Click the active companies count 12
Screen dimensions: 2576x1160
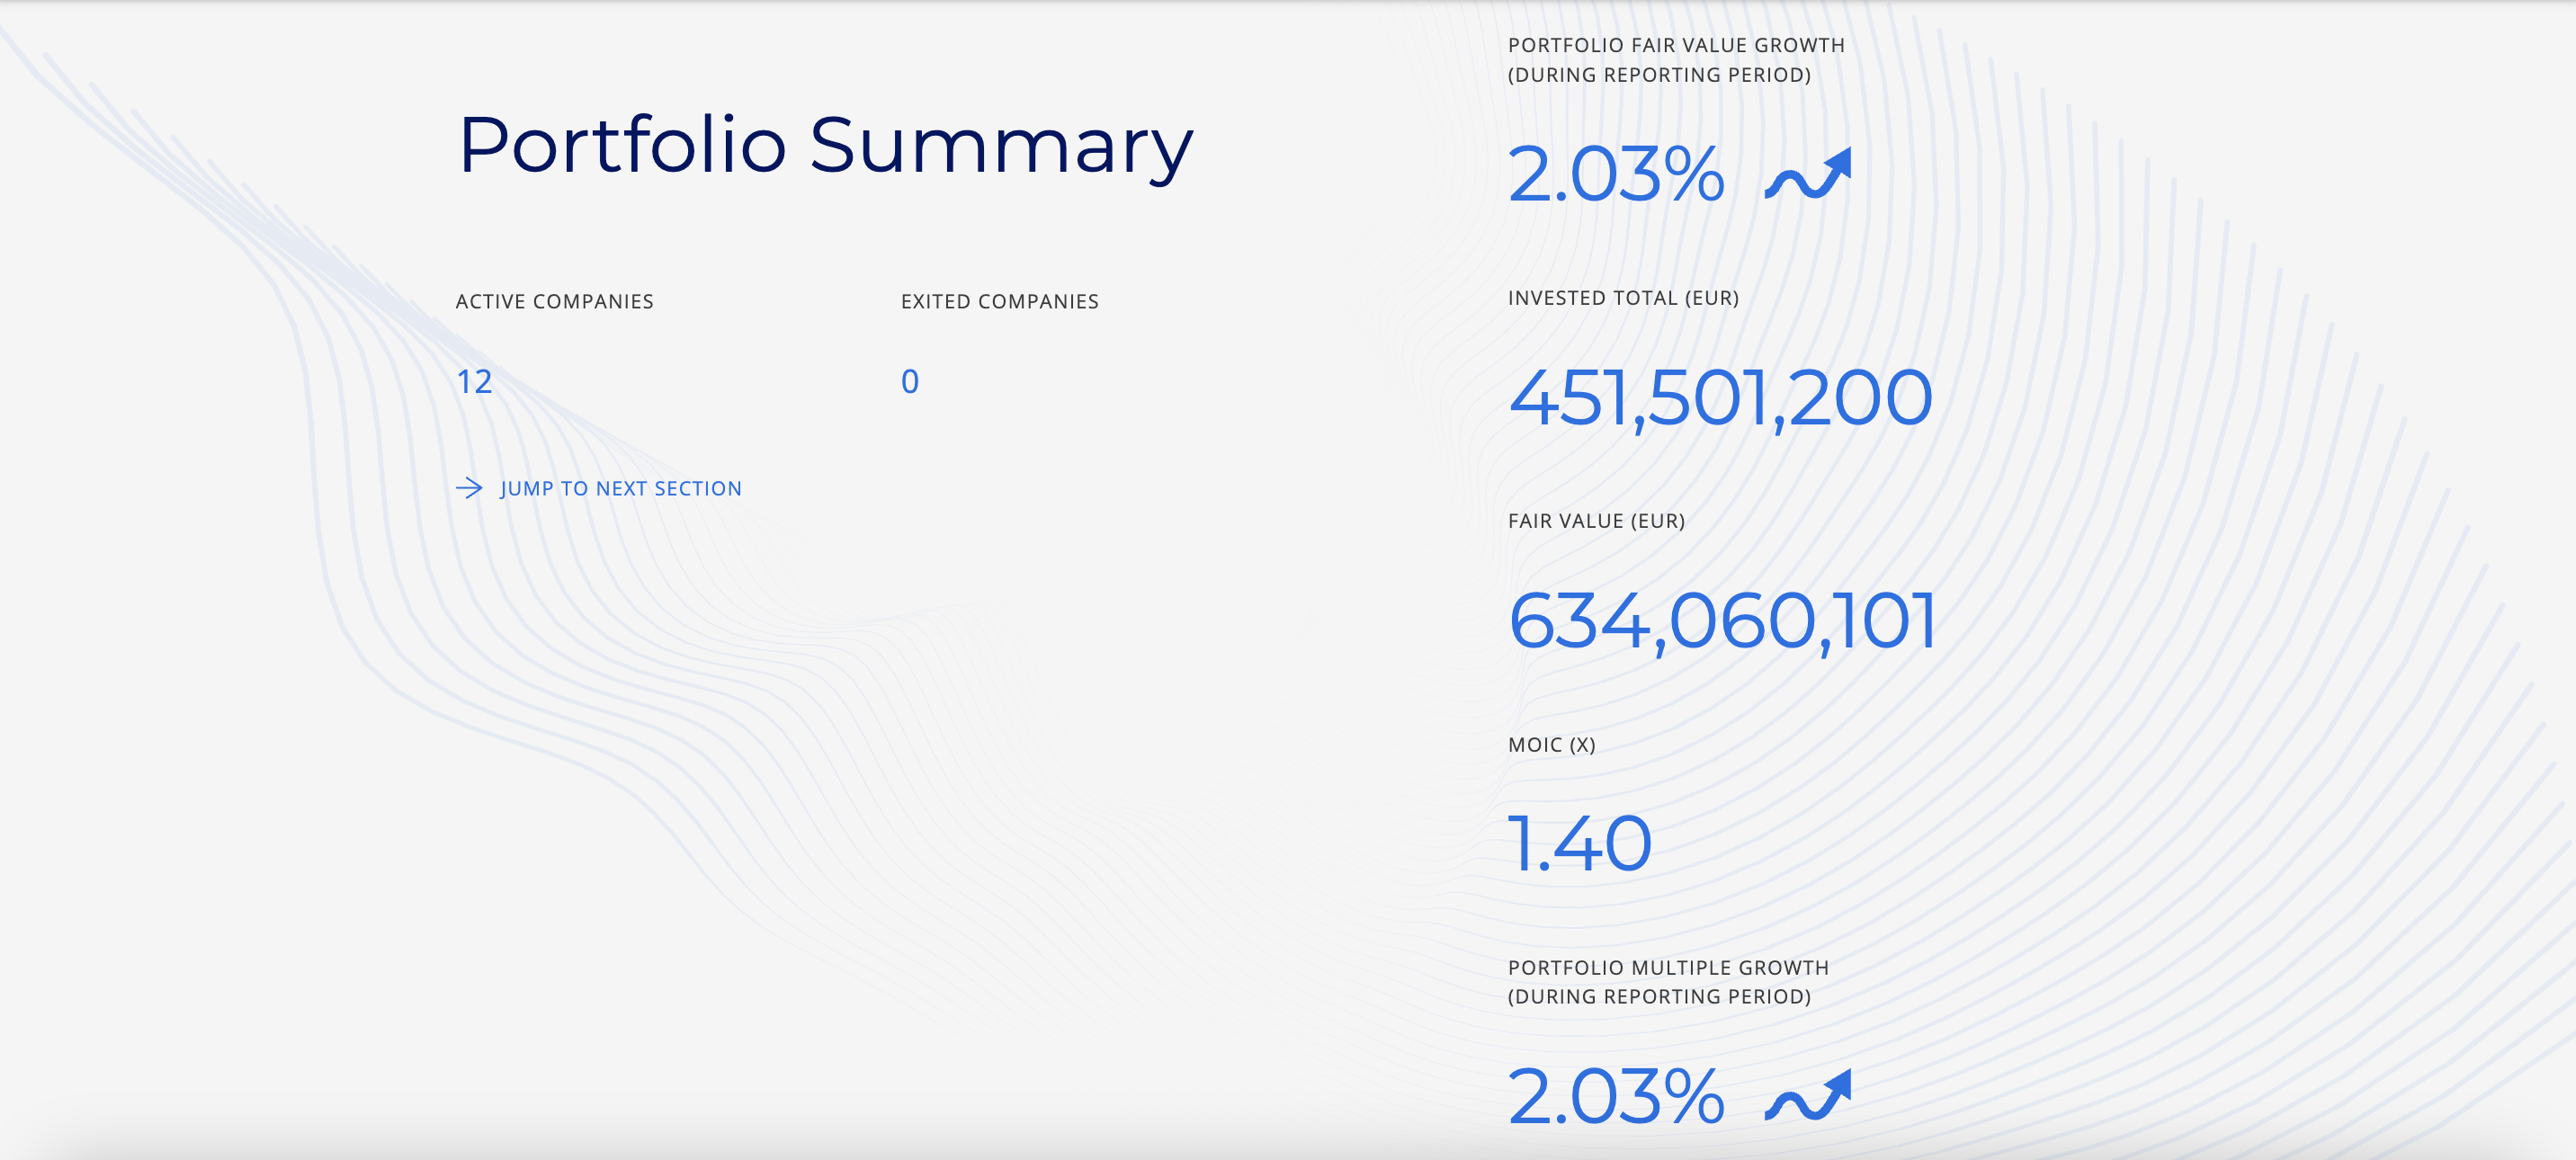click(474, 382)
